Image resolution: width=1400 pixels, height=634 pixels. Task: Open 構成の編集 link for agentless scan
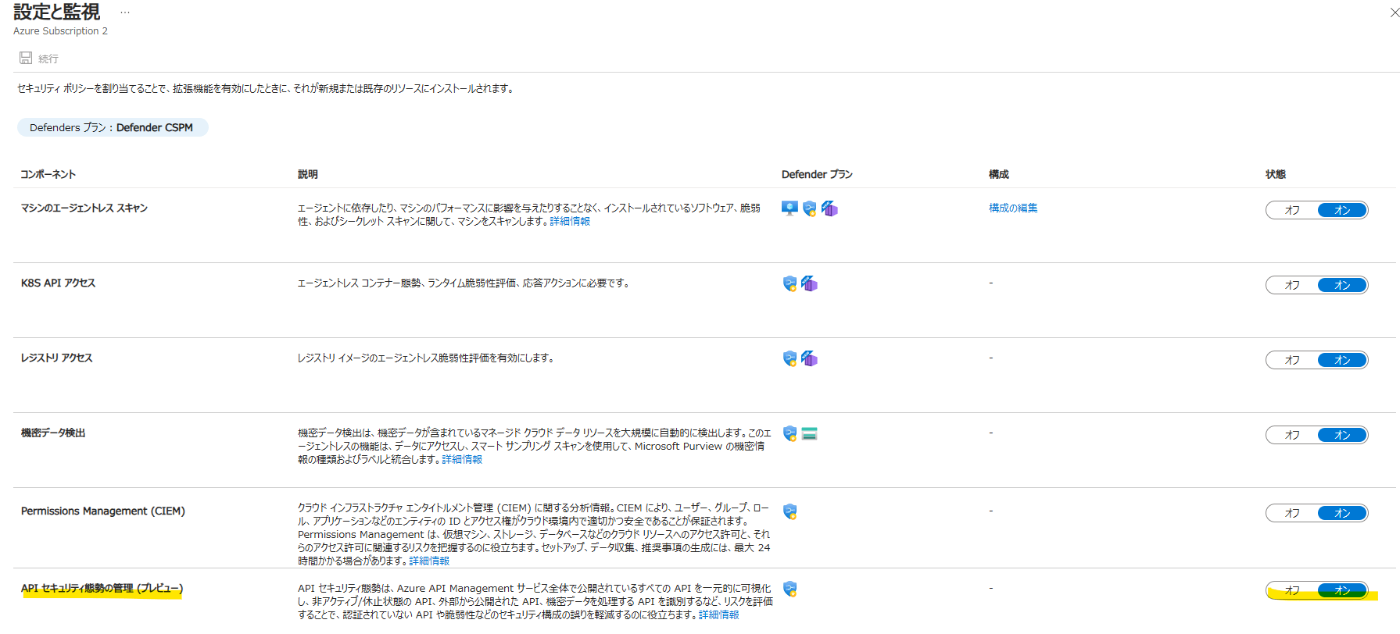coord(1013,207)
